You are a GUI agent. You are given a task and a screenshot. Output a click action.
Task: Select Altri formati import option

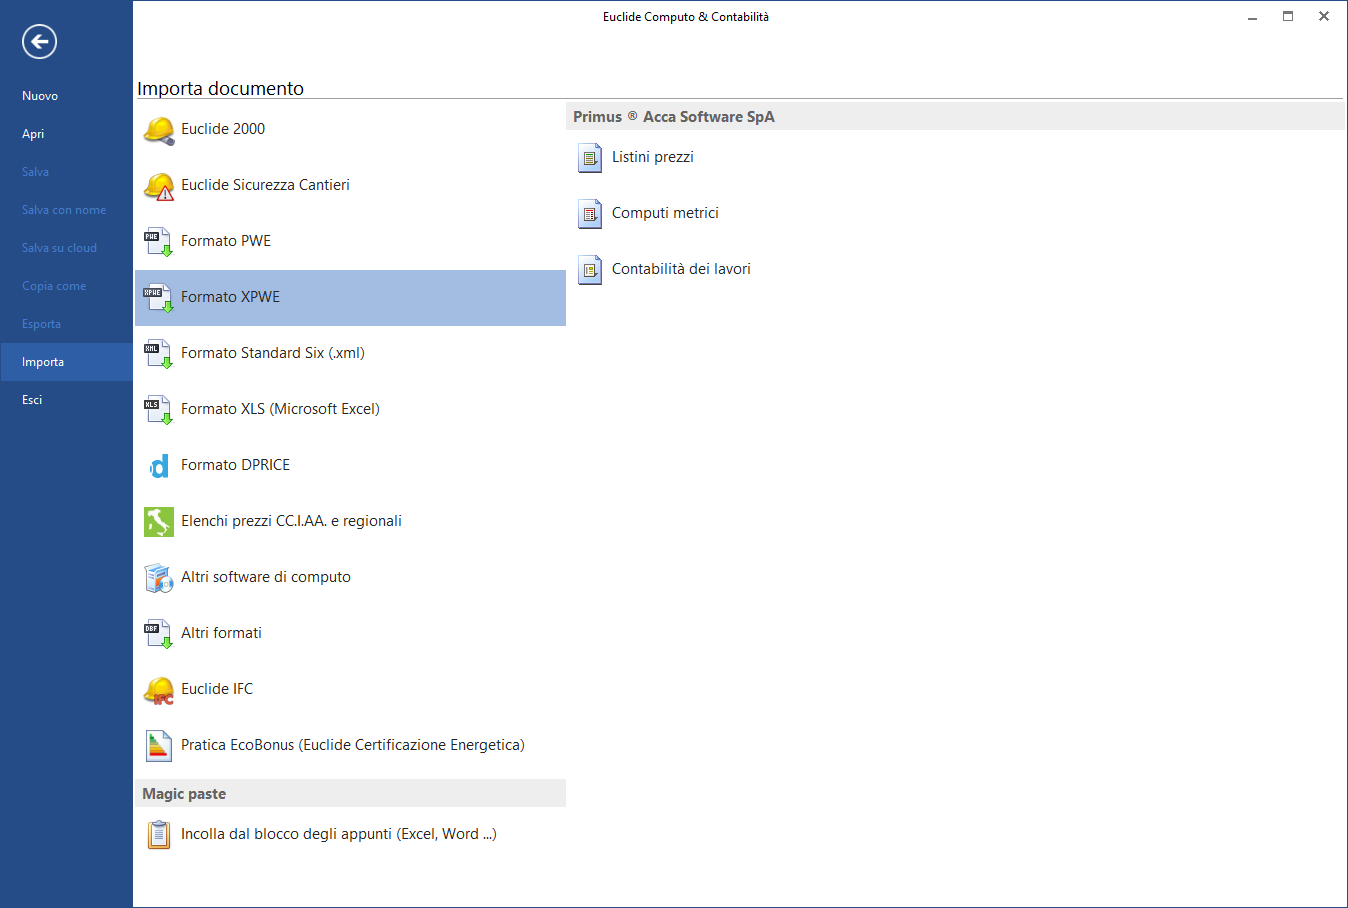221,633
